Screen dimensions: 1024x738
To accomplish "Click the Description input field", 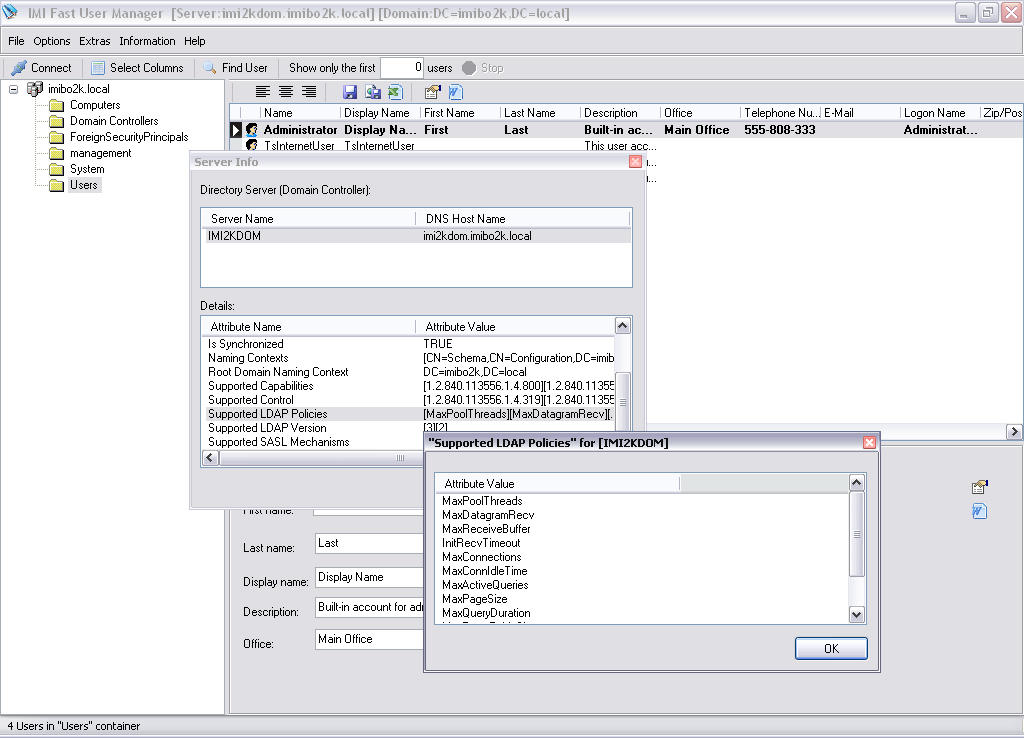I will click(x=369, y=607).
